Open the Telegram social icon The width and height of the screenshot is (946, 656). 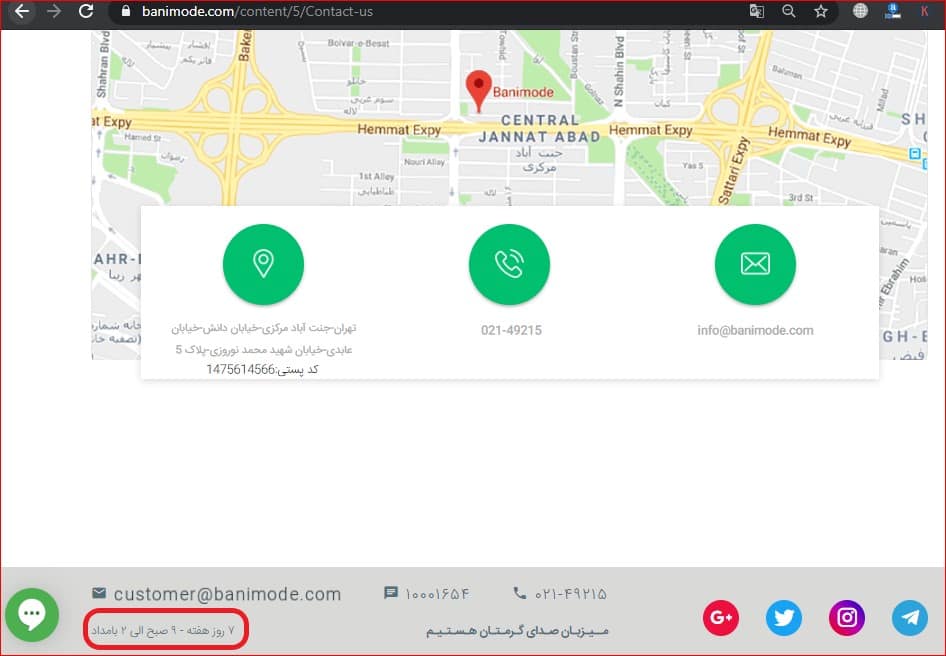coord(910,617)
